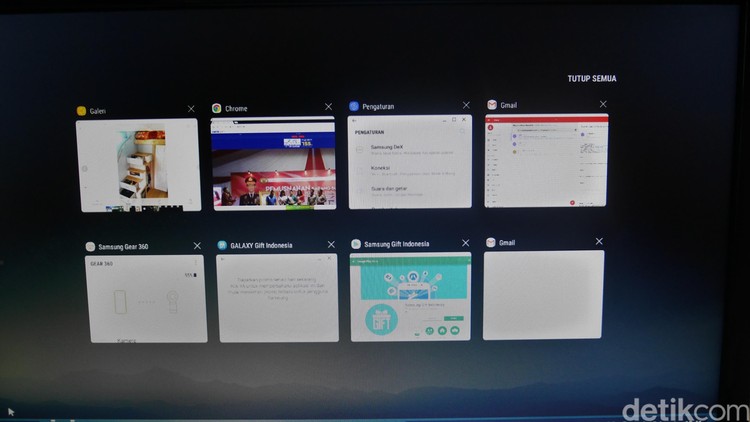Click the "Chrome" card title

click(236, 109)
